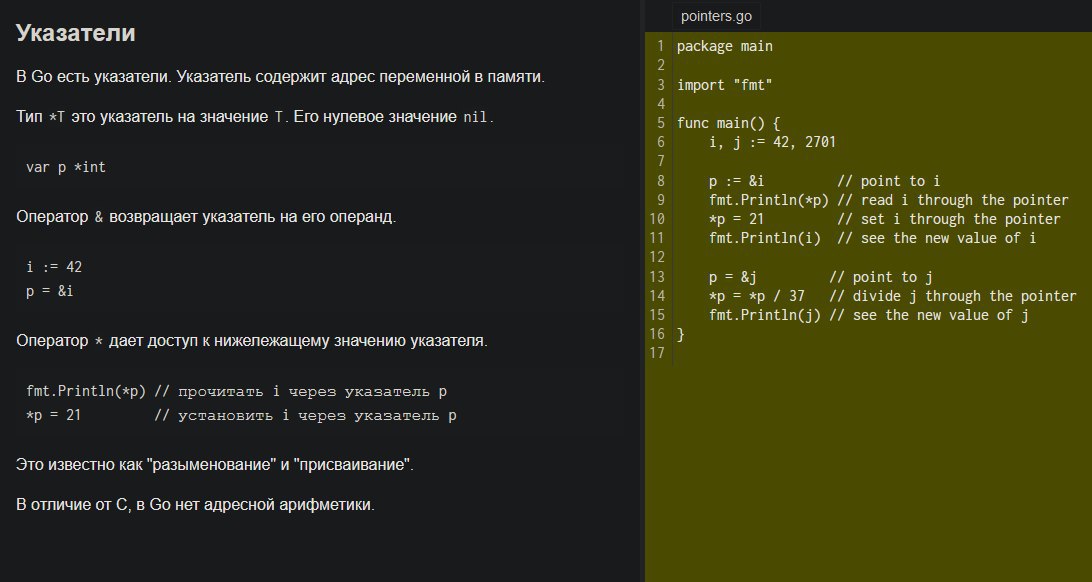Click sentence "Это известно как разыменование"
This screenshot has width=1092, height=582.
coord(214,464)
